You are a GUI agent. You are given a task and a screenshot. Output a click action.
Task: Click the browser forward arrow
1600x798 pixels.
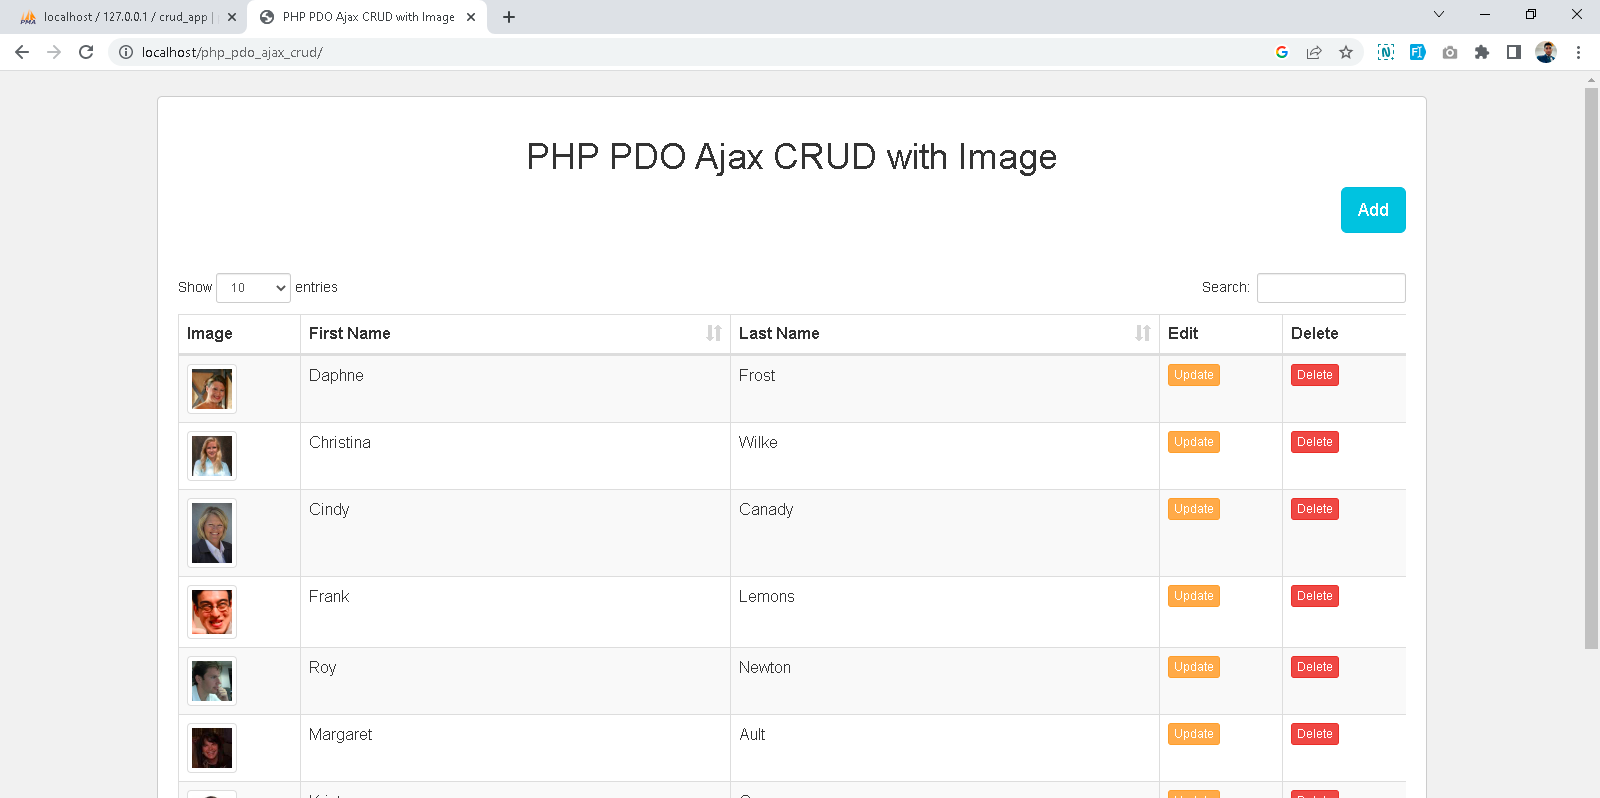point(54,52)
